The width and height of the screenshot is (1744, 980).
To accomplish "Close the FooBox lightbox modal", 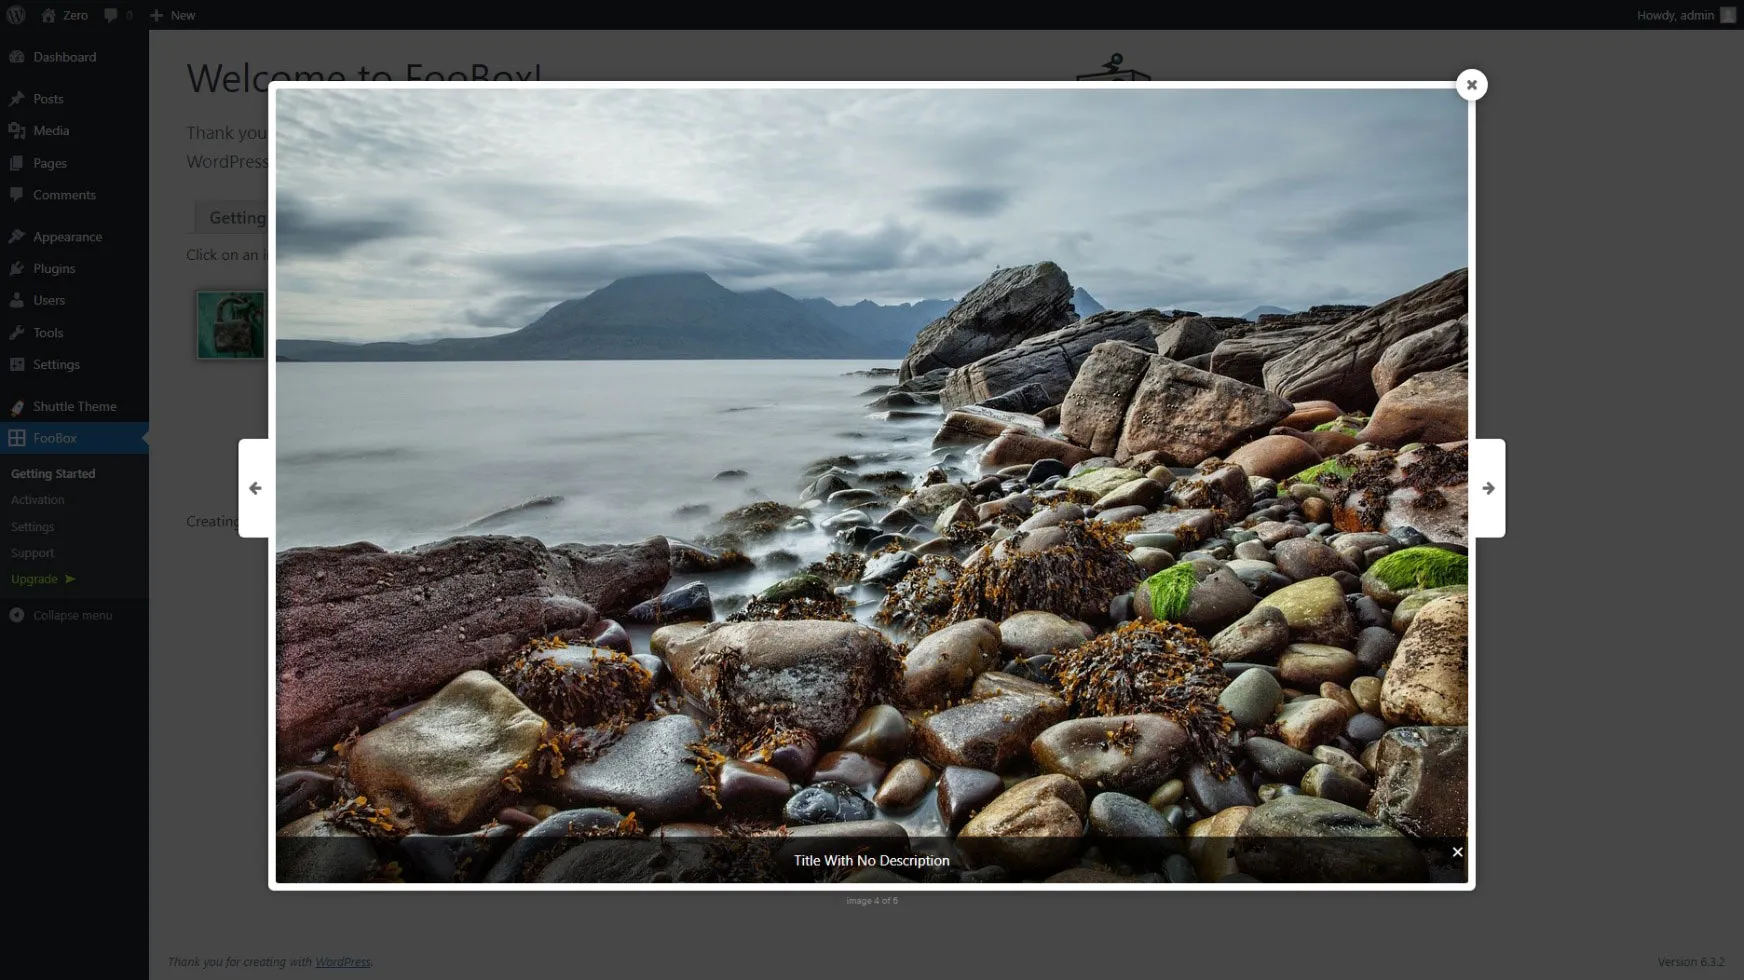I will (x=1471, y=85).
